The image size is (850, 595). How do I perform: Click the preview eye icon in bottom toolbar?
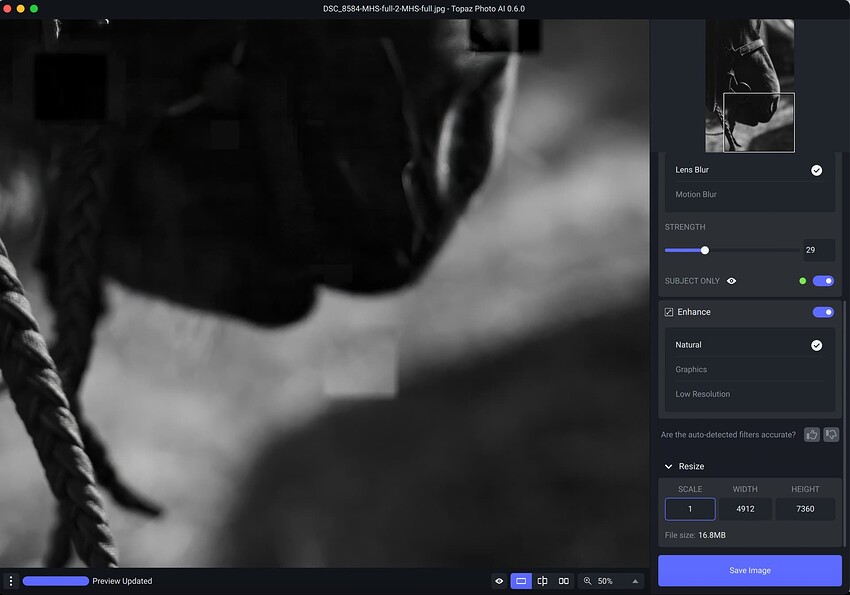(x=499, y=581)
